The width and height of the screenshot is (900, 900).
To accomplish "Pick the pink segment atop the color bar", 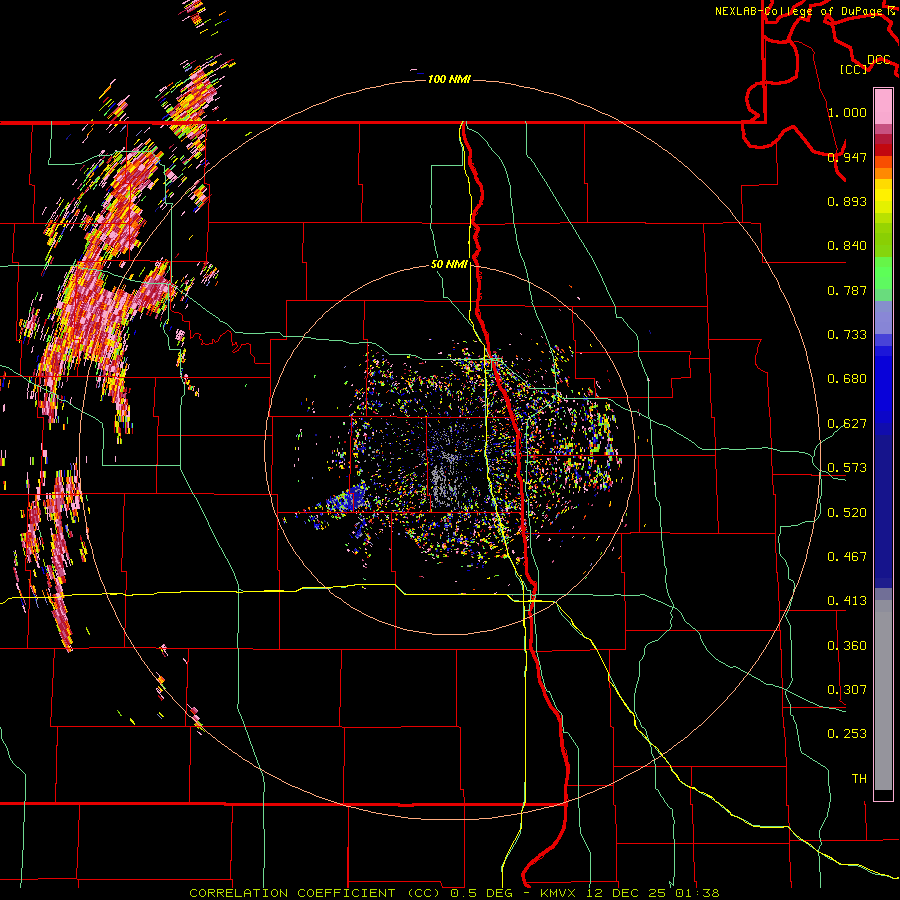I will coord(883,106).
